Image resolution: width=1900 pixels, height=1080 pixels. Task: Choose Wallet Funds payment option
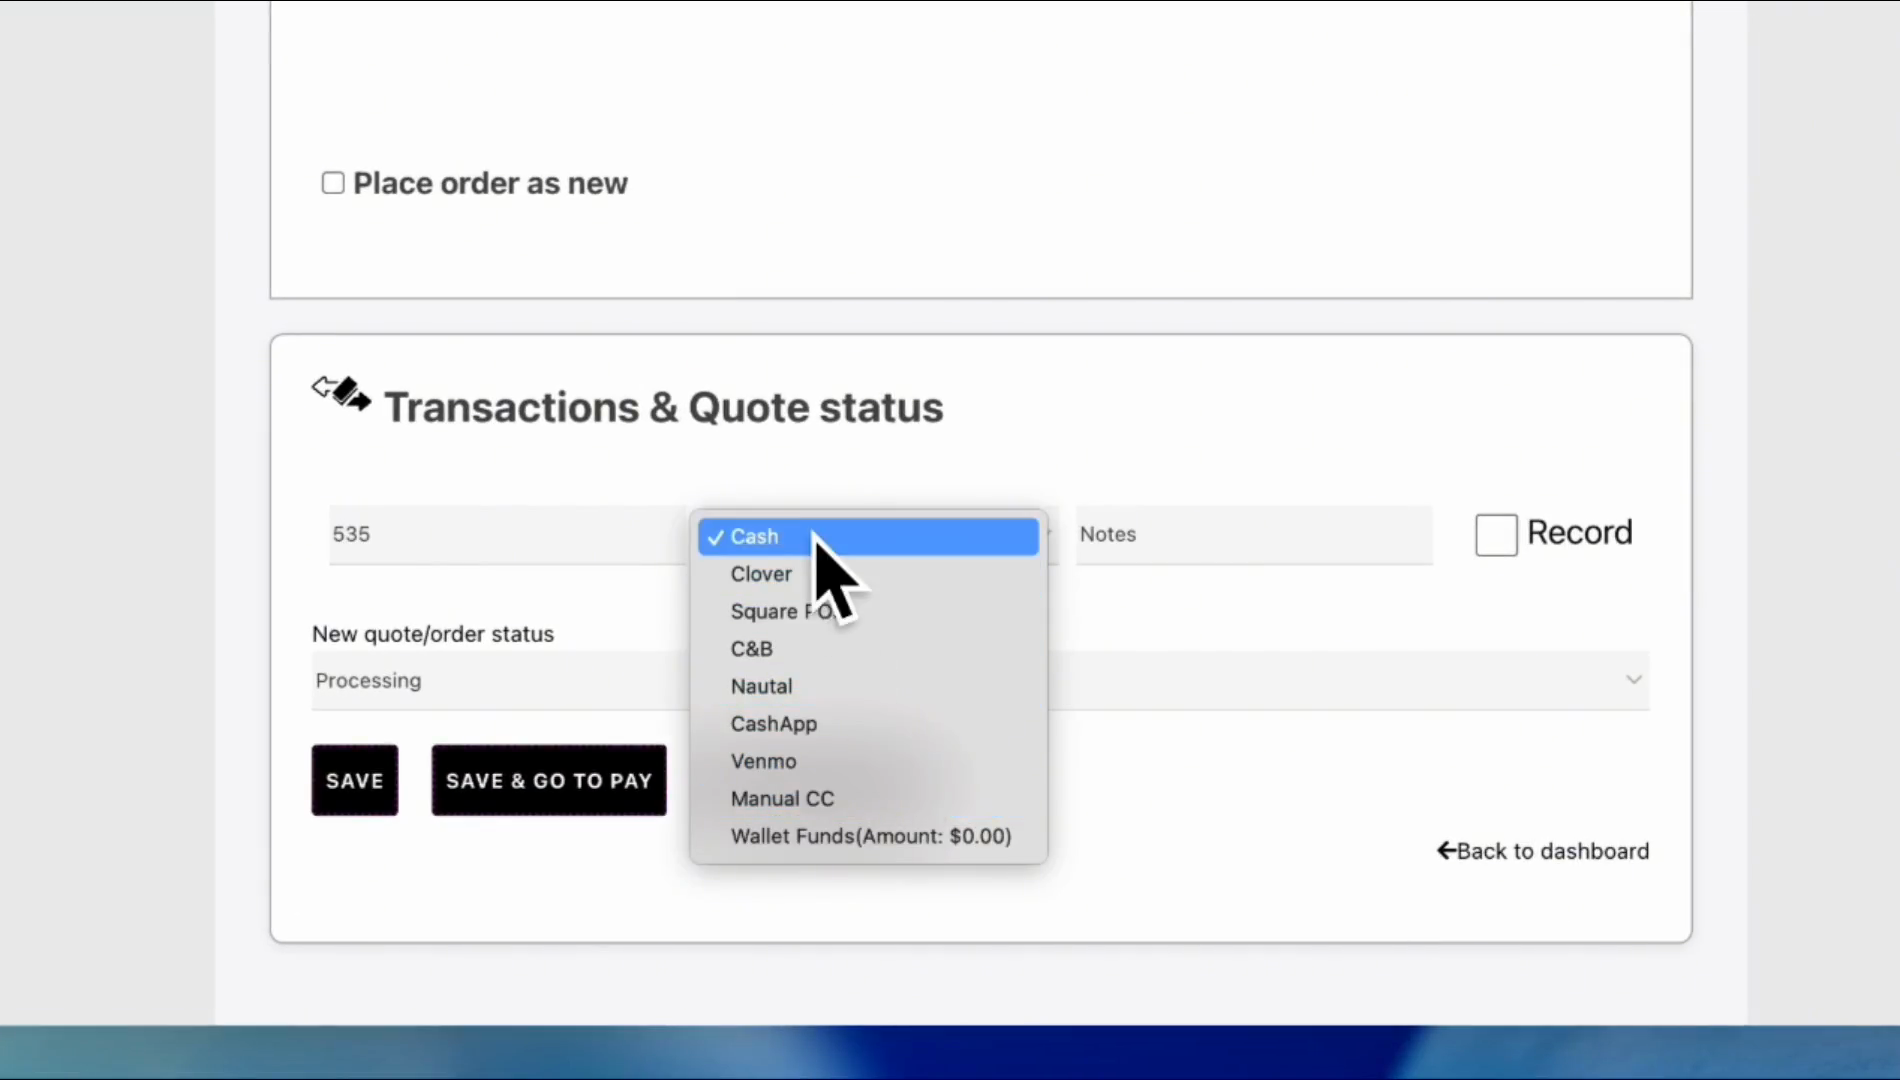870,837
